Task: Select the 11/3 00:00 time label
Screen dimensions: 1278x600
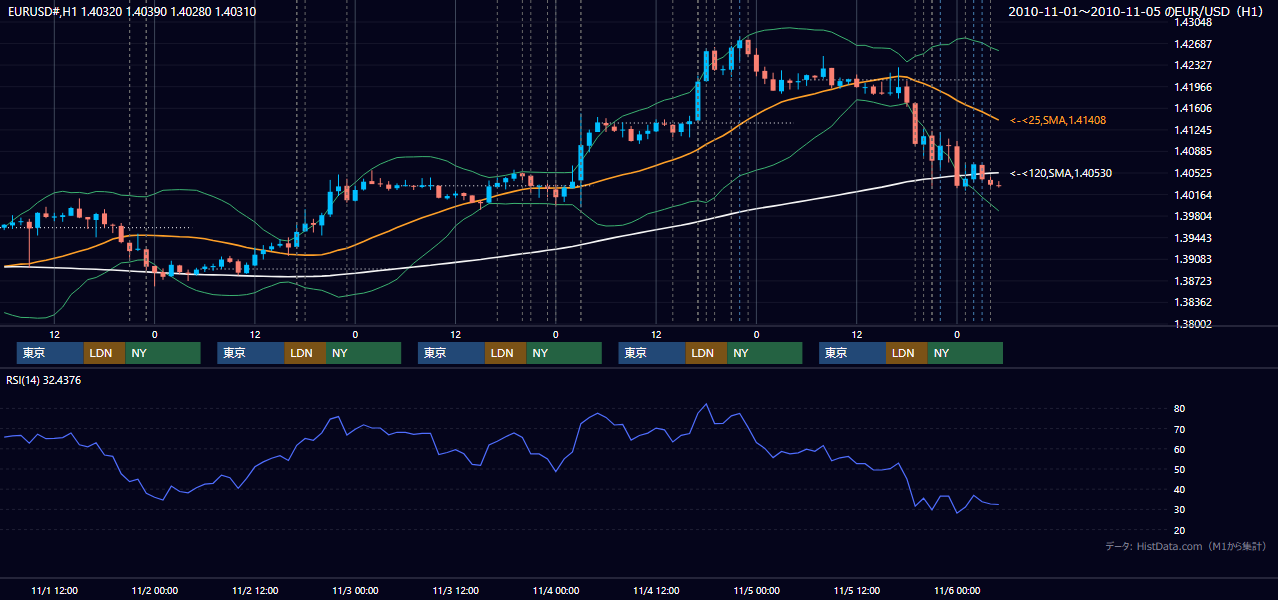Action: click(355, 590)
